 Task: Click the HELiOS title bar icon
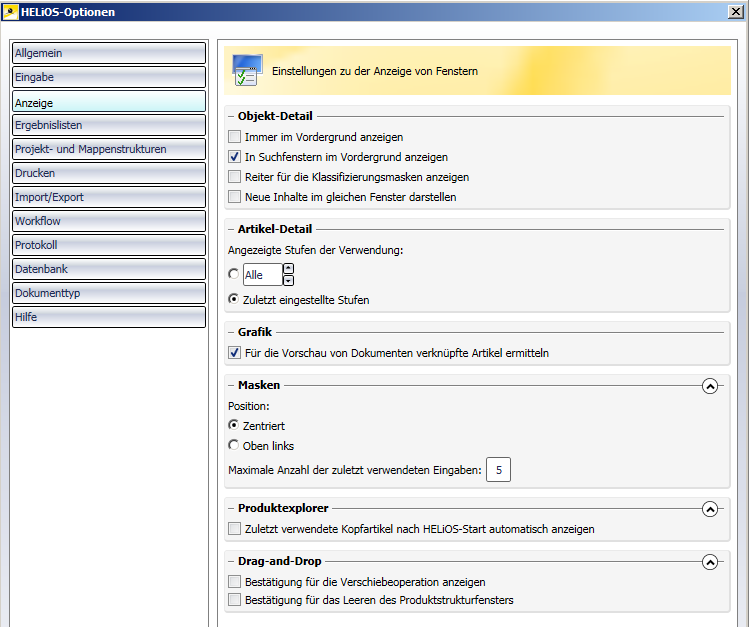(11, 12)
